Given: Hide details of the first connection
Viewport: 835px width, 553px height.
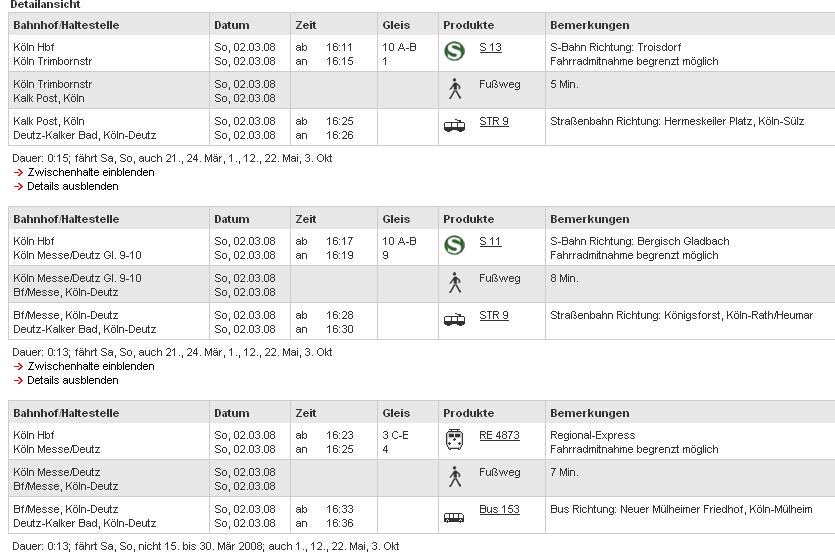Looking at the screenshot, I should click(x=73, y=186).
